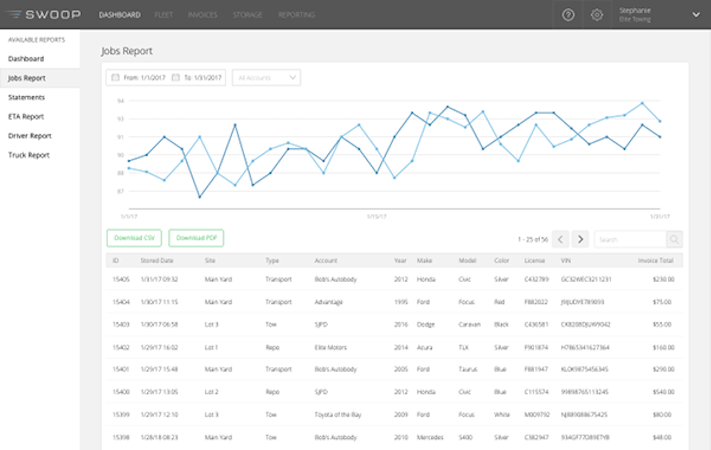Click the Download CSV button
The image size is (711, 450).
pos(134,238)
